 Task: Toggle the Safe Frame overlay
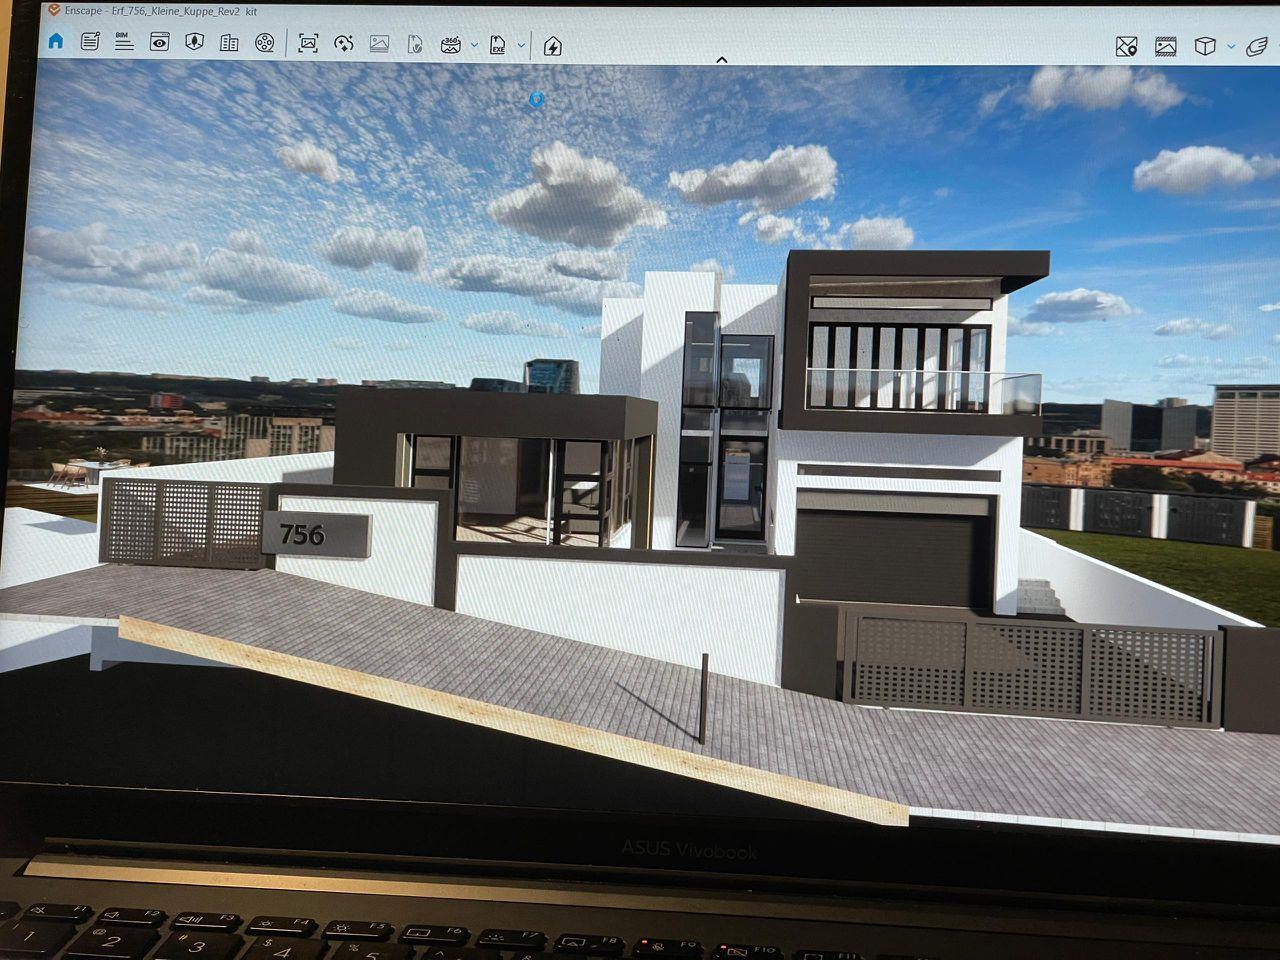click(x=1165, y=46)
